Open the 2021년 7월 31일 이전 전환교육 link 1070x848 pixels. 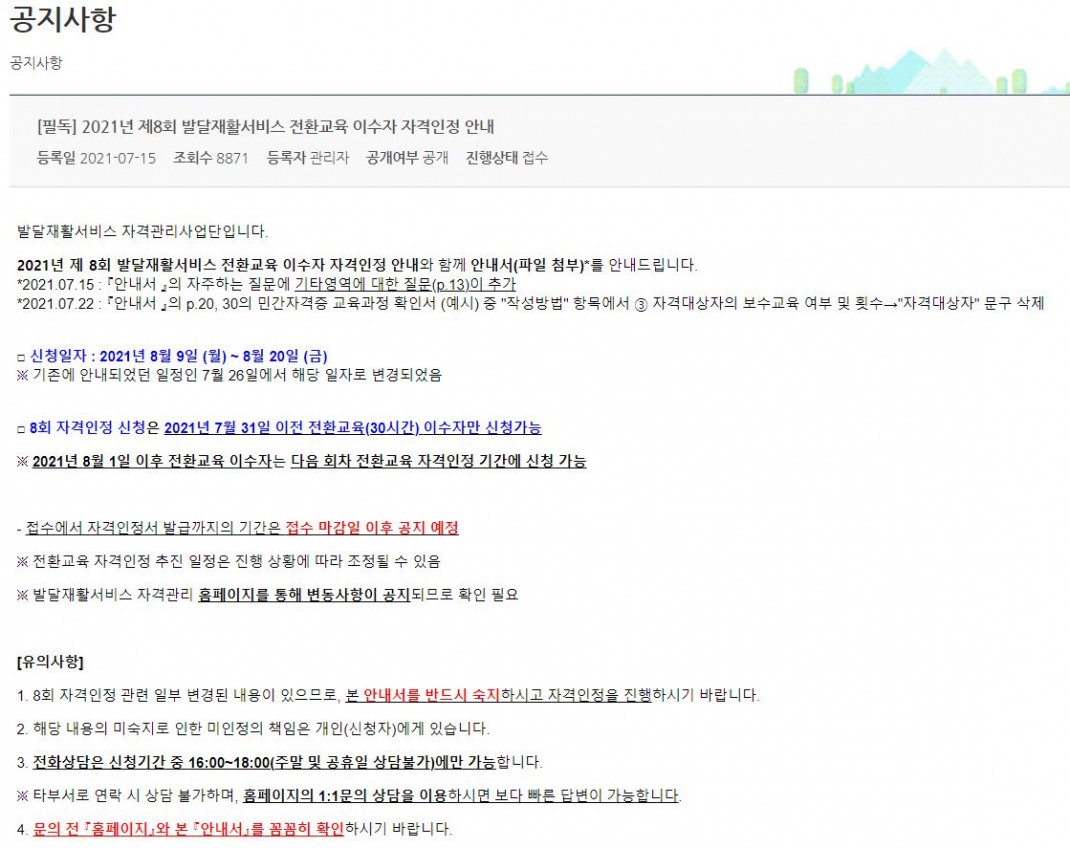(352, 427)
